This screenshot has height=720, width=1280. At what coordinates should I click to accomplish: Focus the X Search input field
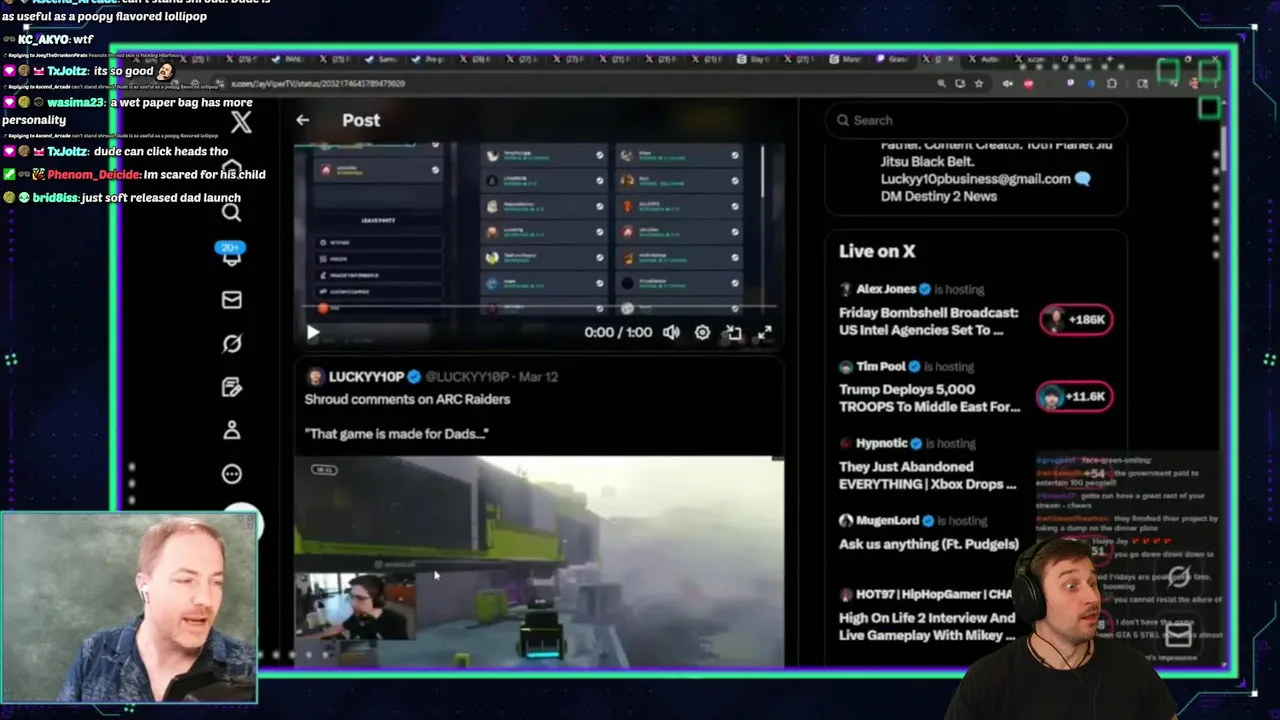pos(976,120)
